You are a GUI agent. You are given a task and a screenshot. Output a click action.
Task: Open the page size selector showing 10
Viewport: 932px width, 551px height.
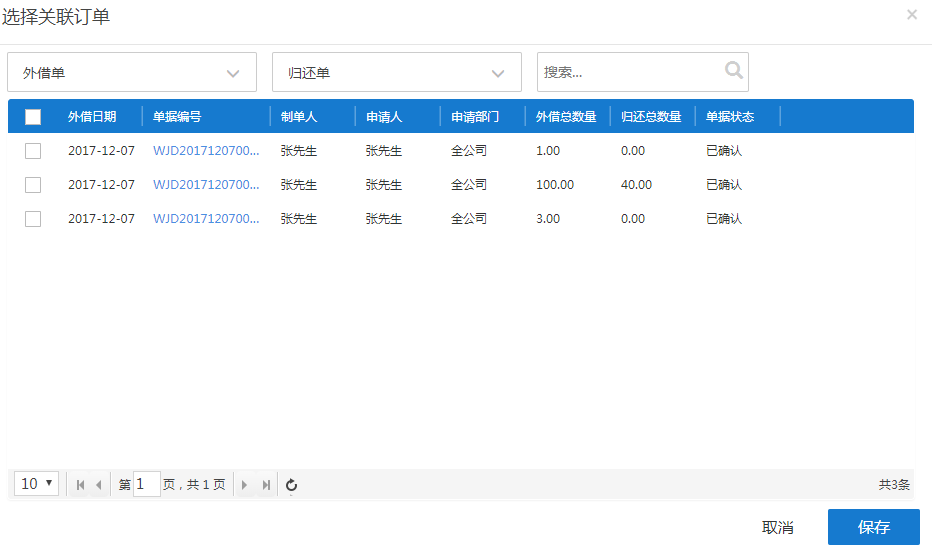point(37,484)
